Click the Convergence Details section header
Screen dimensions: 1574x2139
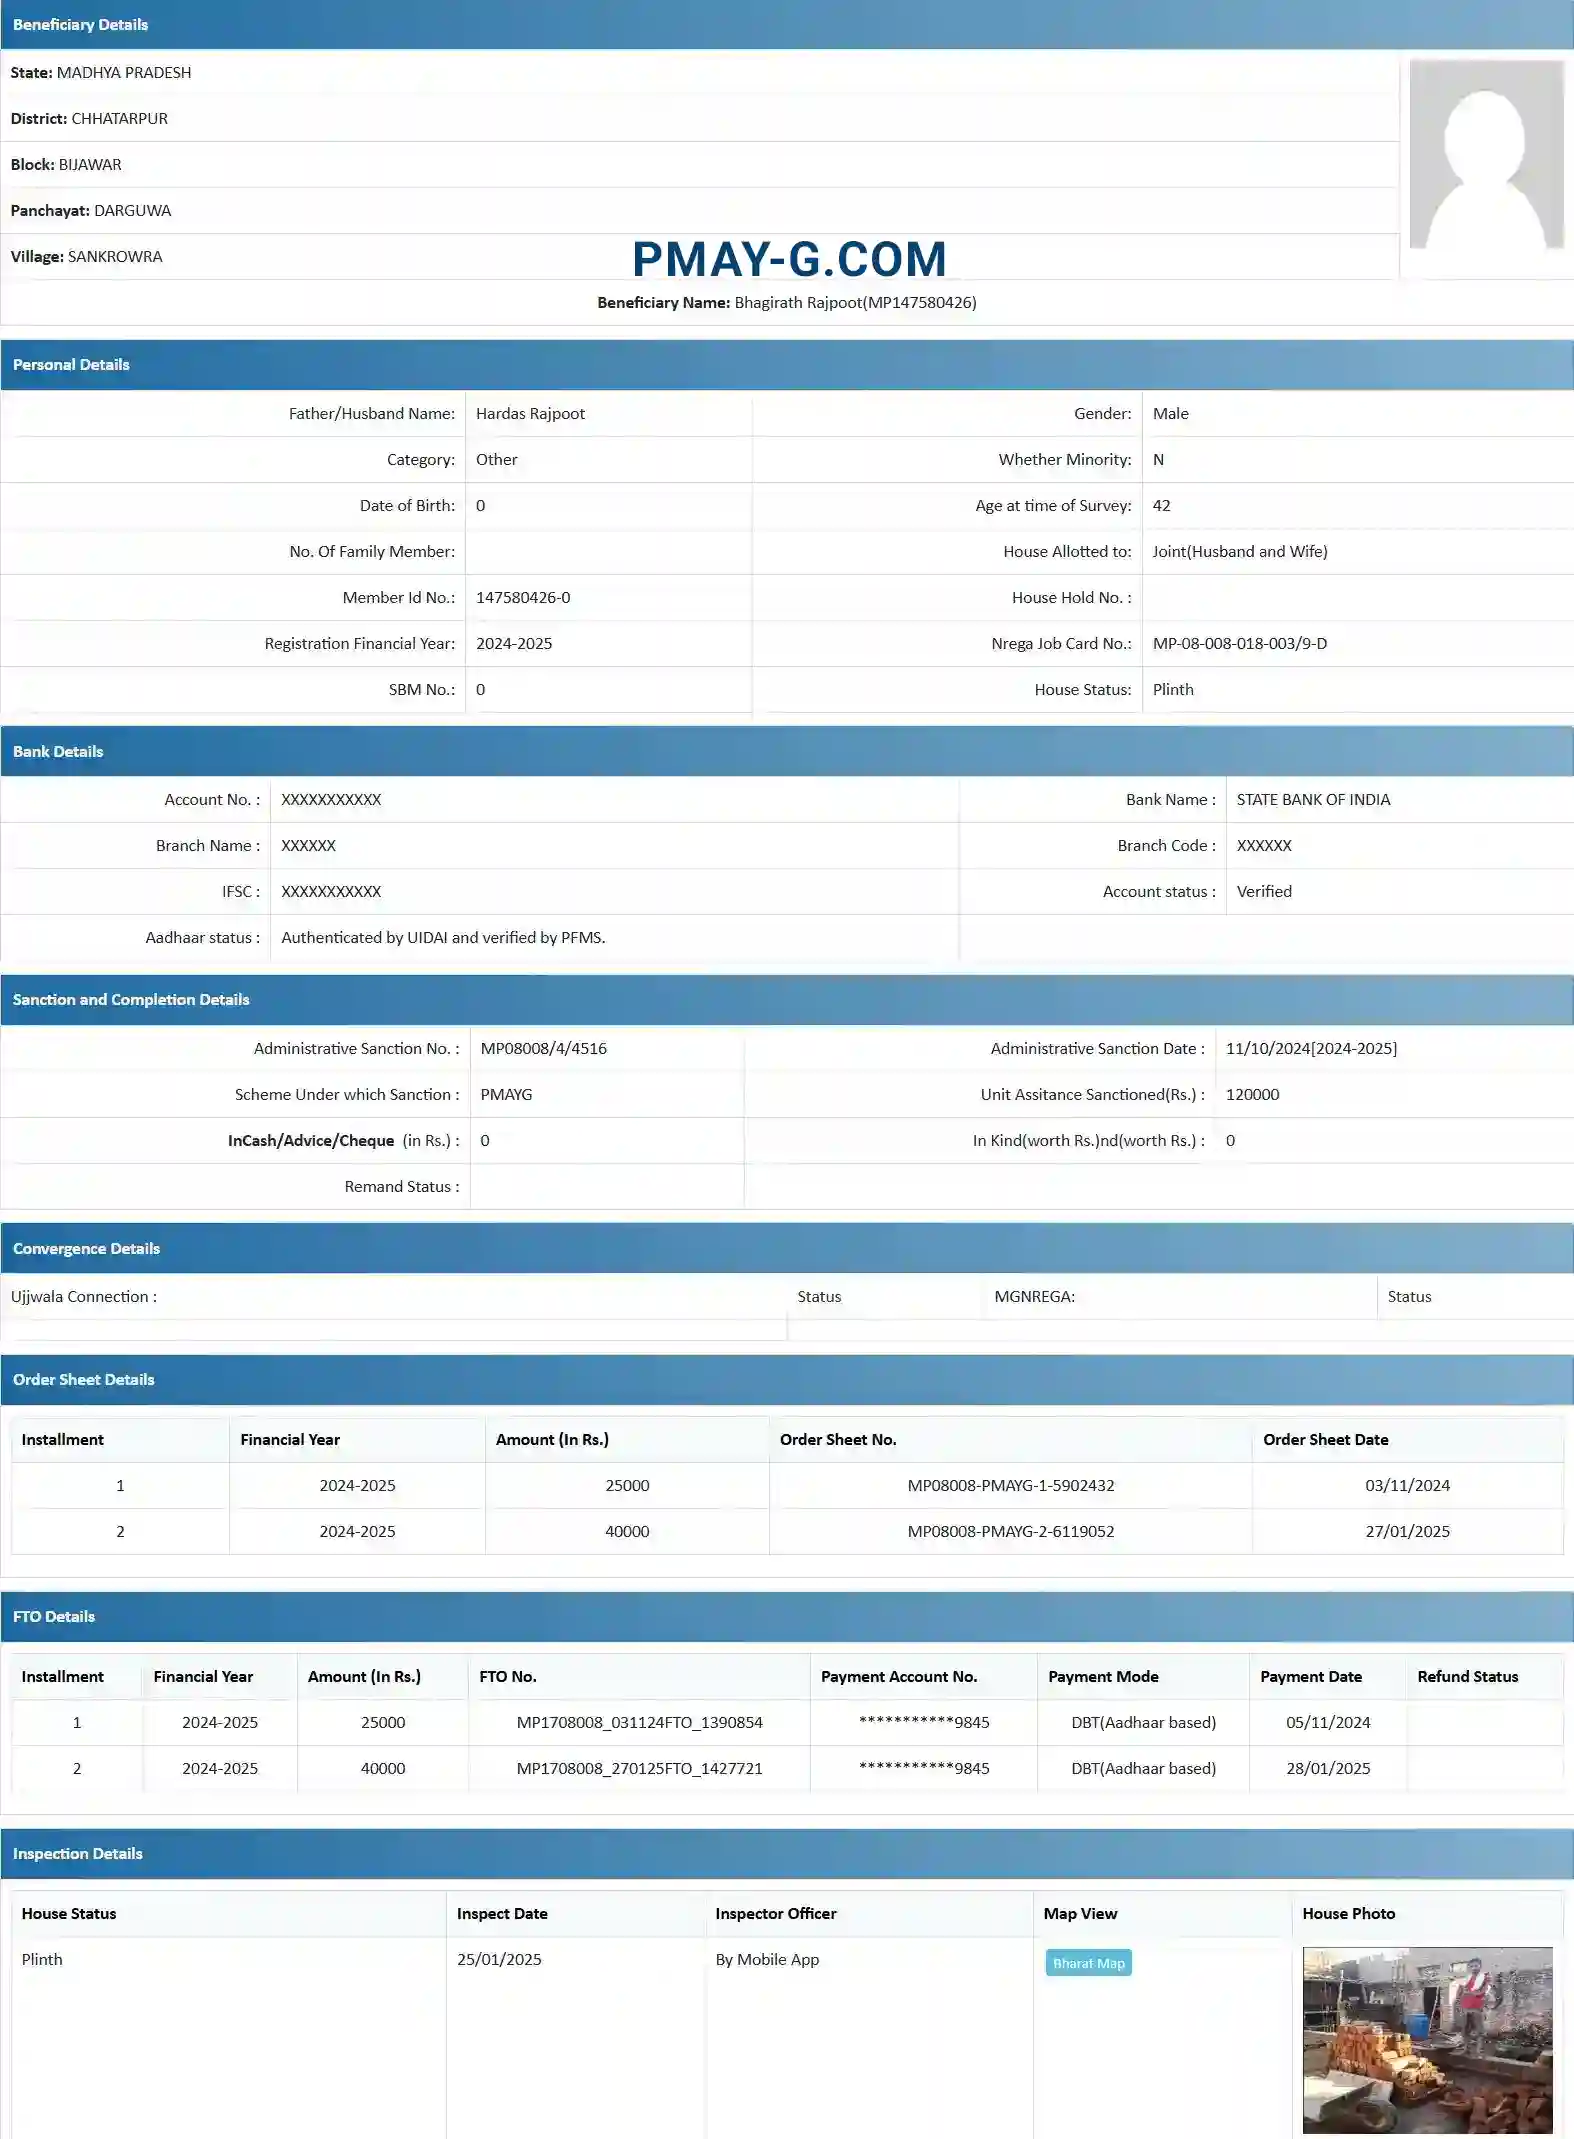pos(86,1249)
